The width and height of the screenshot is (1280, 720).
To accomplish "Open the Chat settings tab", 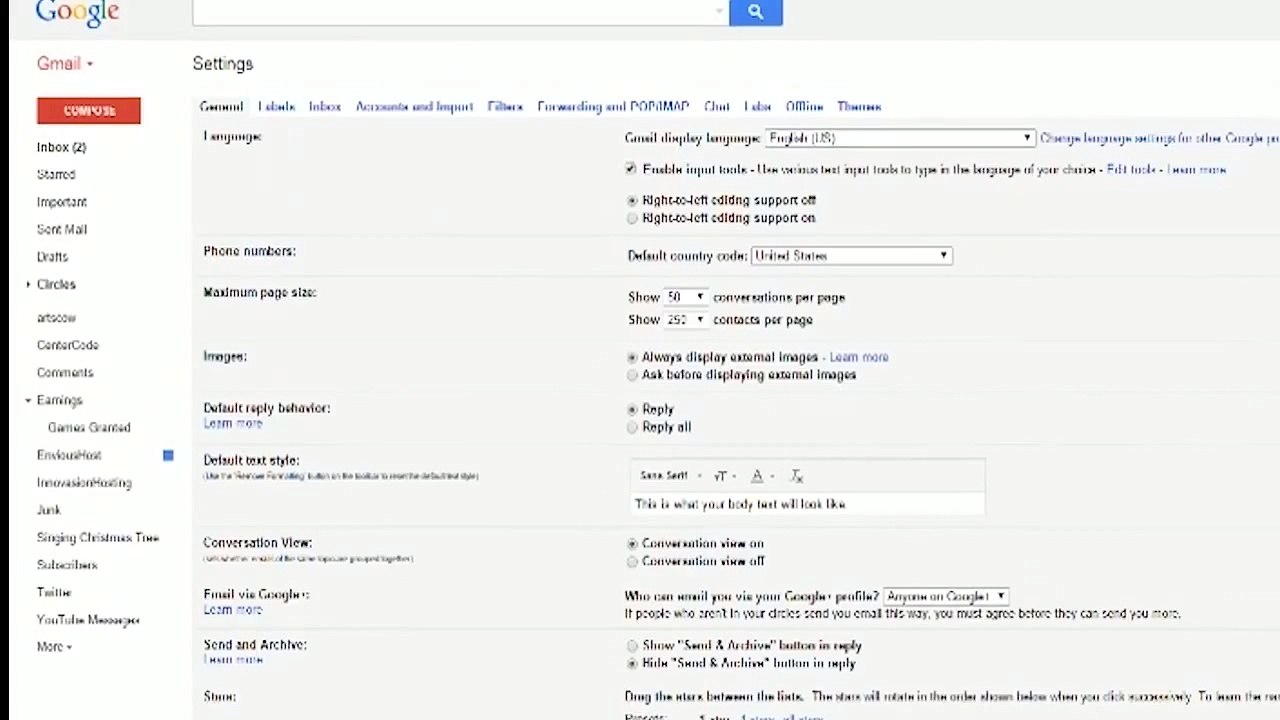I will [717, 106].
